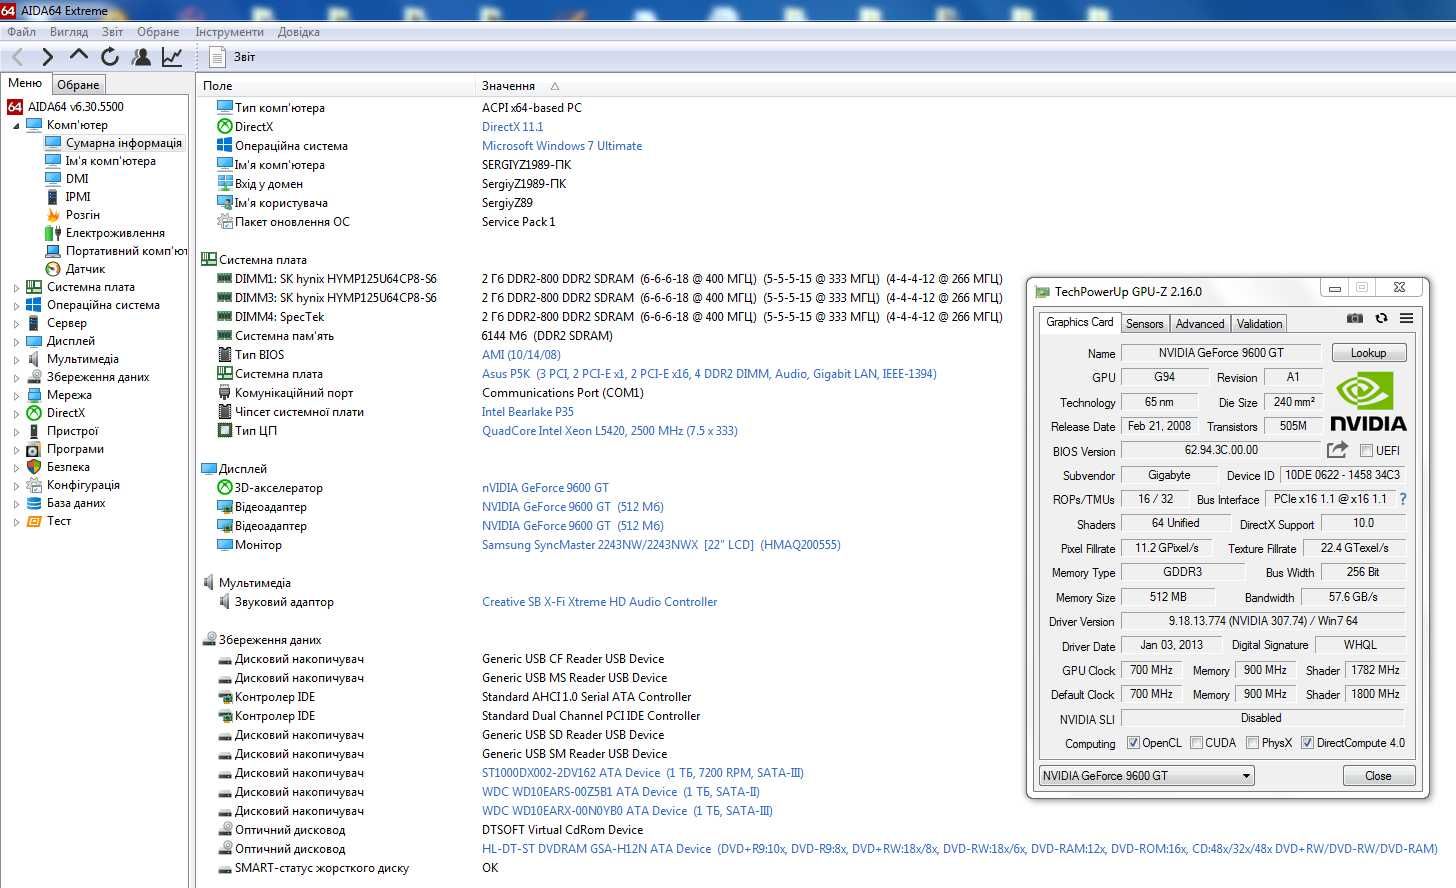Click the AIDA64 v6.30.5500 root node
This screenshot has width=1456, height=888.
(76, 107)
